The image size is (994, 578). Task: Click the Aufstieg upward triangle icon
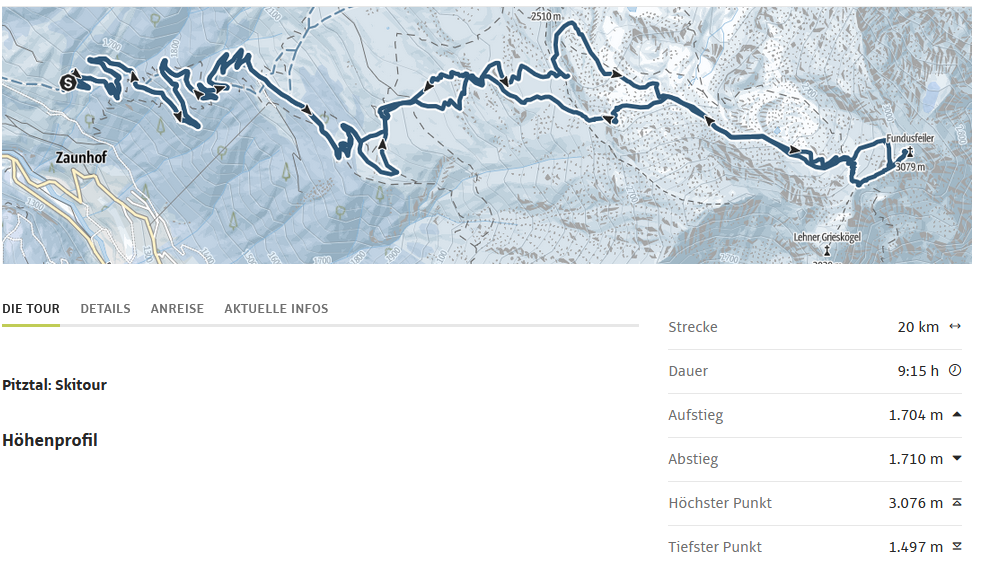click(x=957, y=414)
